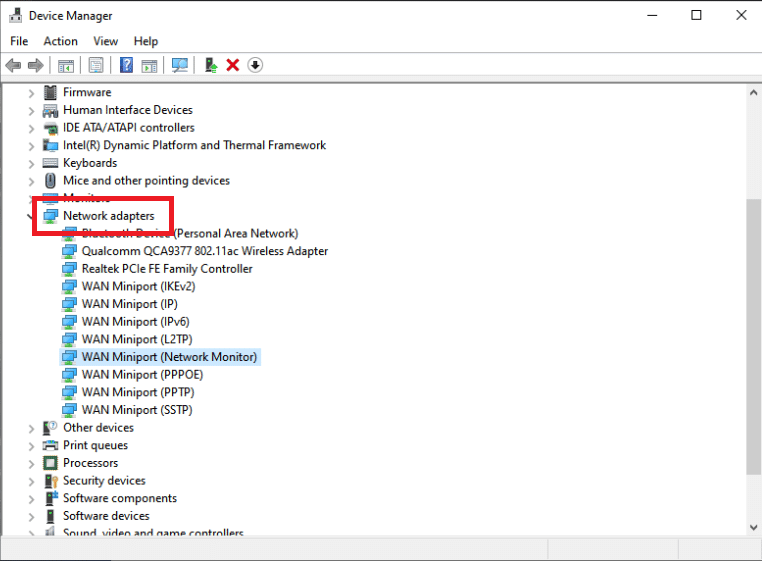Select WAN Miniport (L2TP) entry
This screenshot has width=762, height=561.
pyautogui.click(x=137, y=339)
